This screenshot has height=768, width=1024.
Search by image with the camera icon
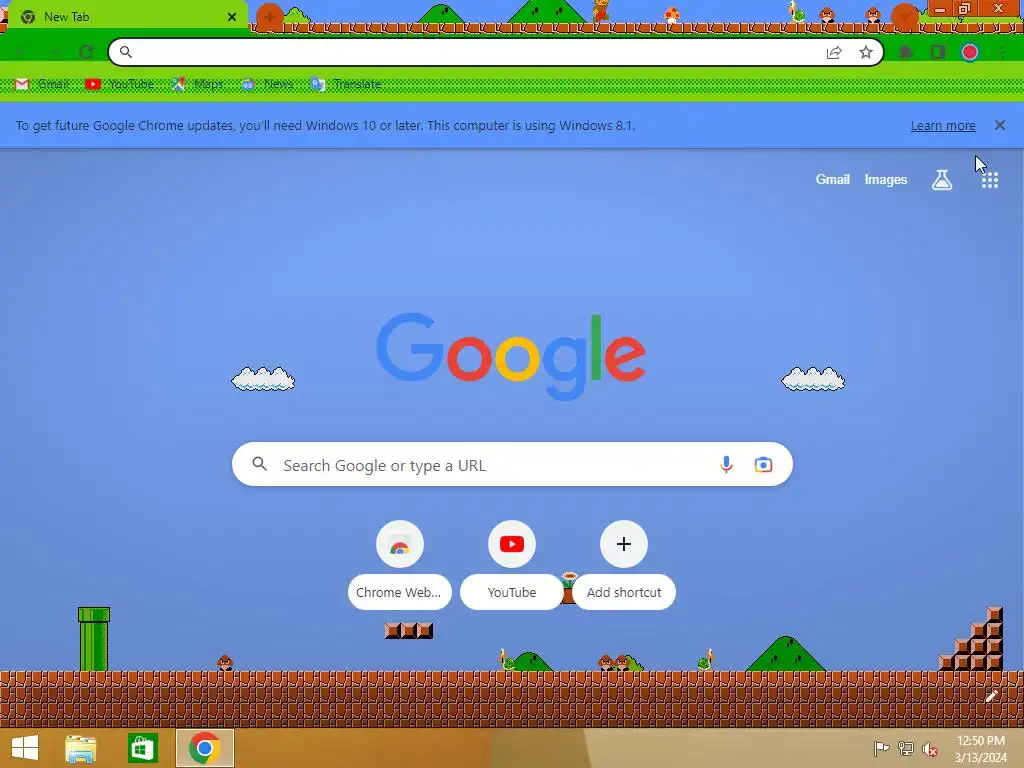point(763,464)
